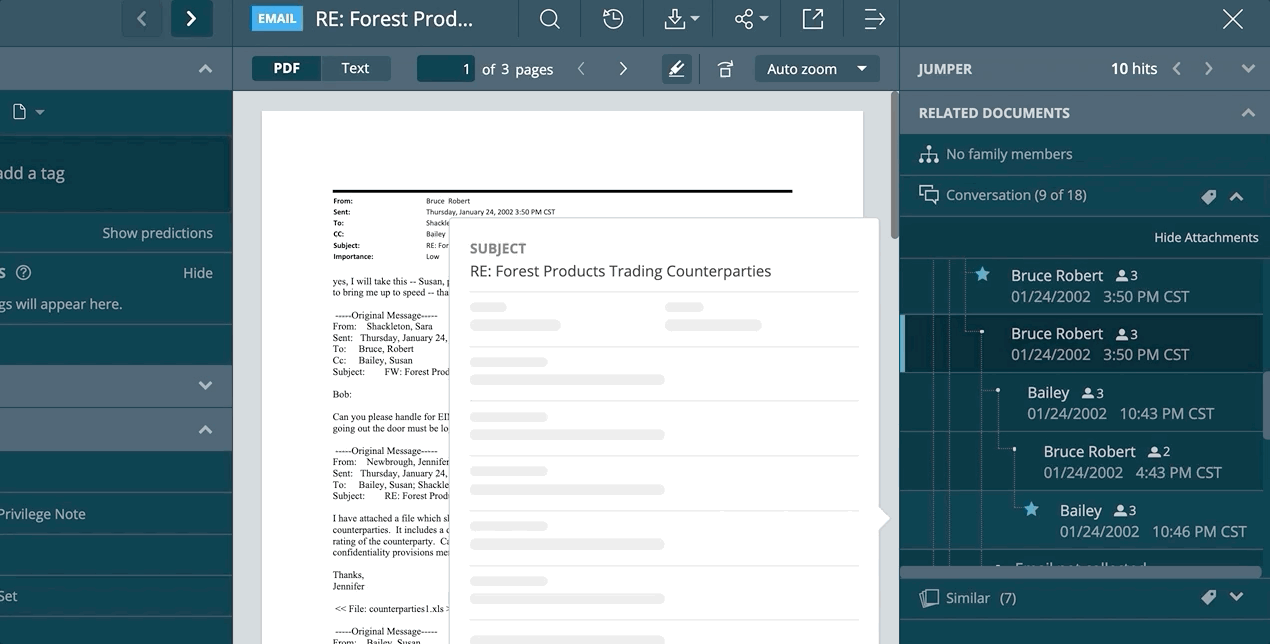1270x644 pixels.
Task: Toggle the highlight marker tool
Action: (x=677, y=69)
